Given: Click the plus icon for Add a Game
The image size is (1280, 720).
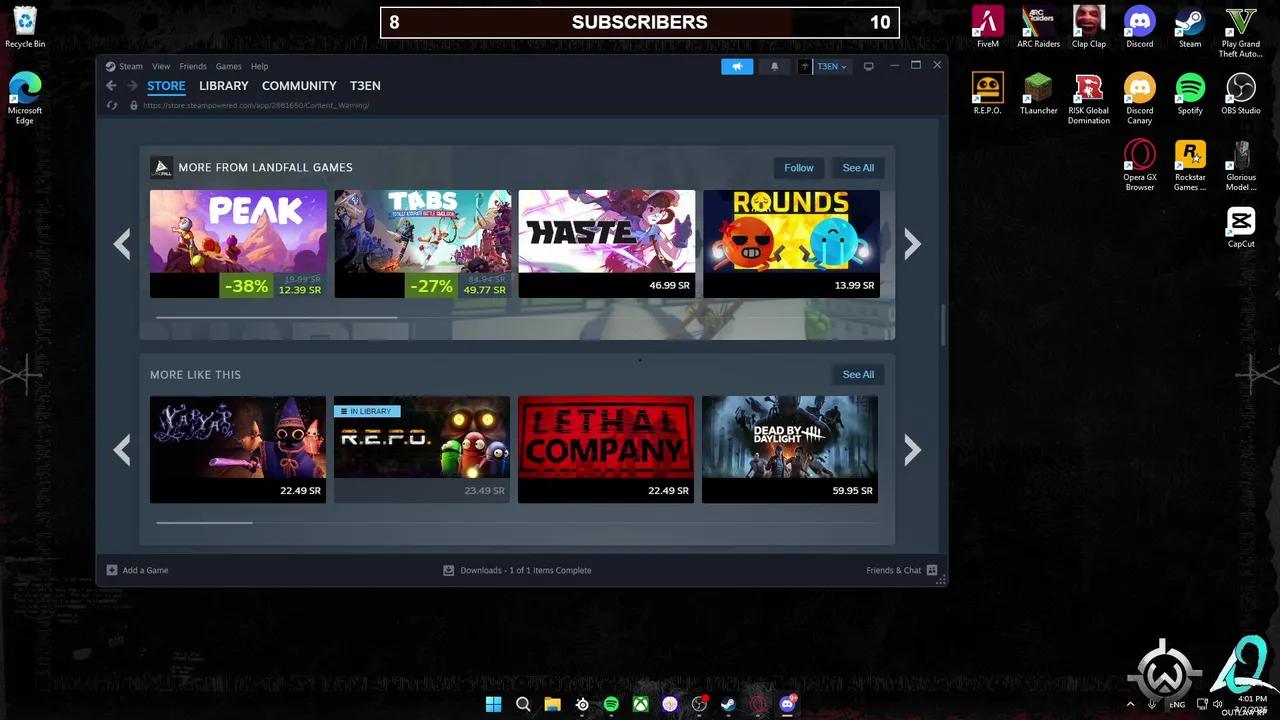Looking at the screenshot, I should click(x=112, y=570).
